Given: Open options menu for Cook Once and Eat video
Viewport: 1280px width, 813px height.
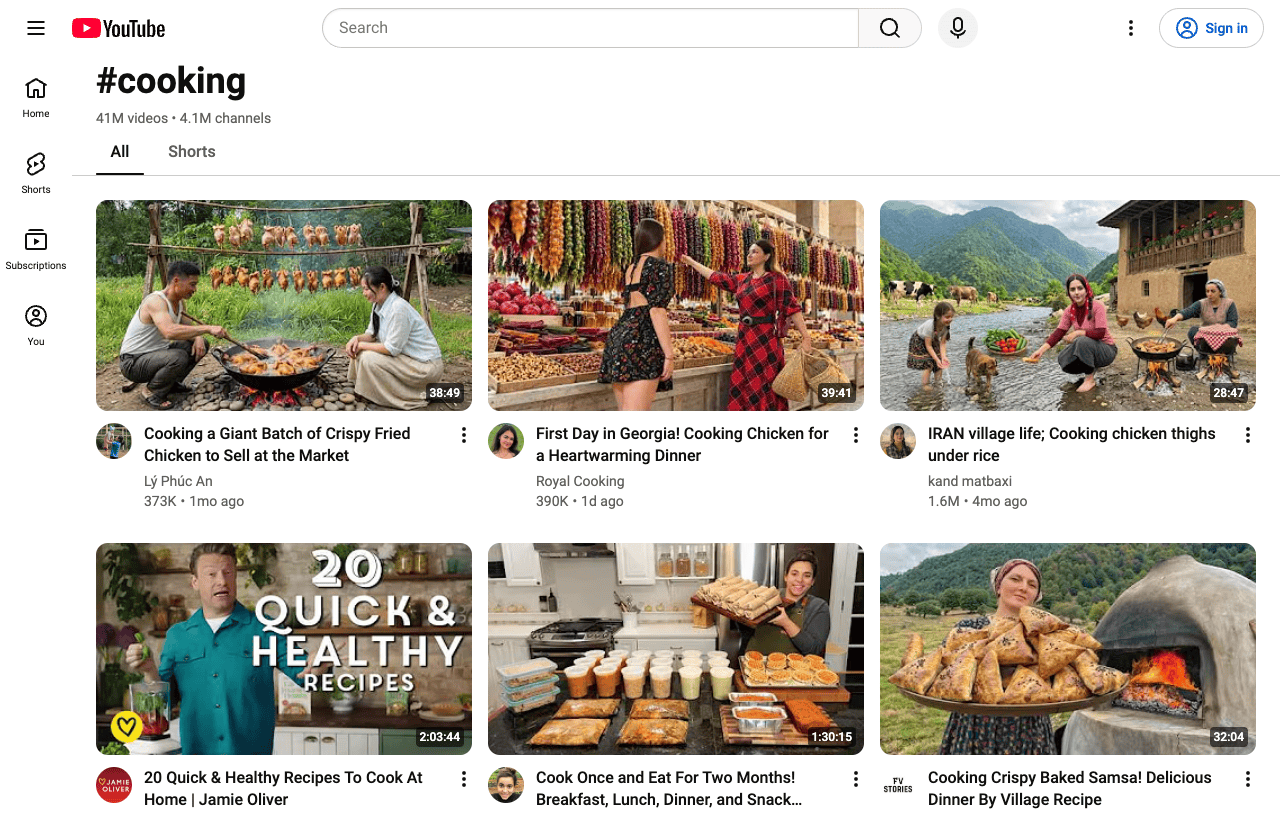Looking at the screenshot, I should coord(855,779).
